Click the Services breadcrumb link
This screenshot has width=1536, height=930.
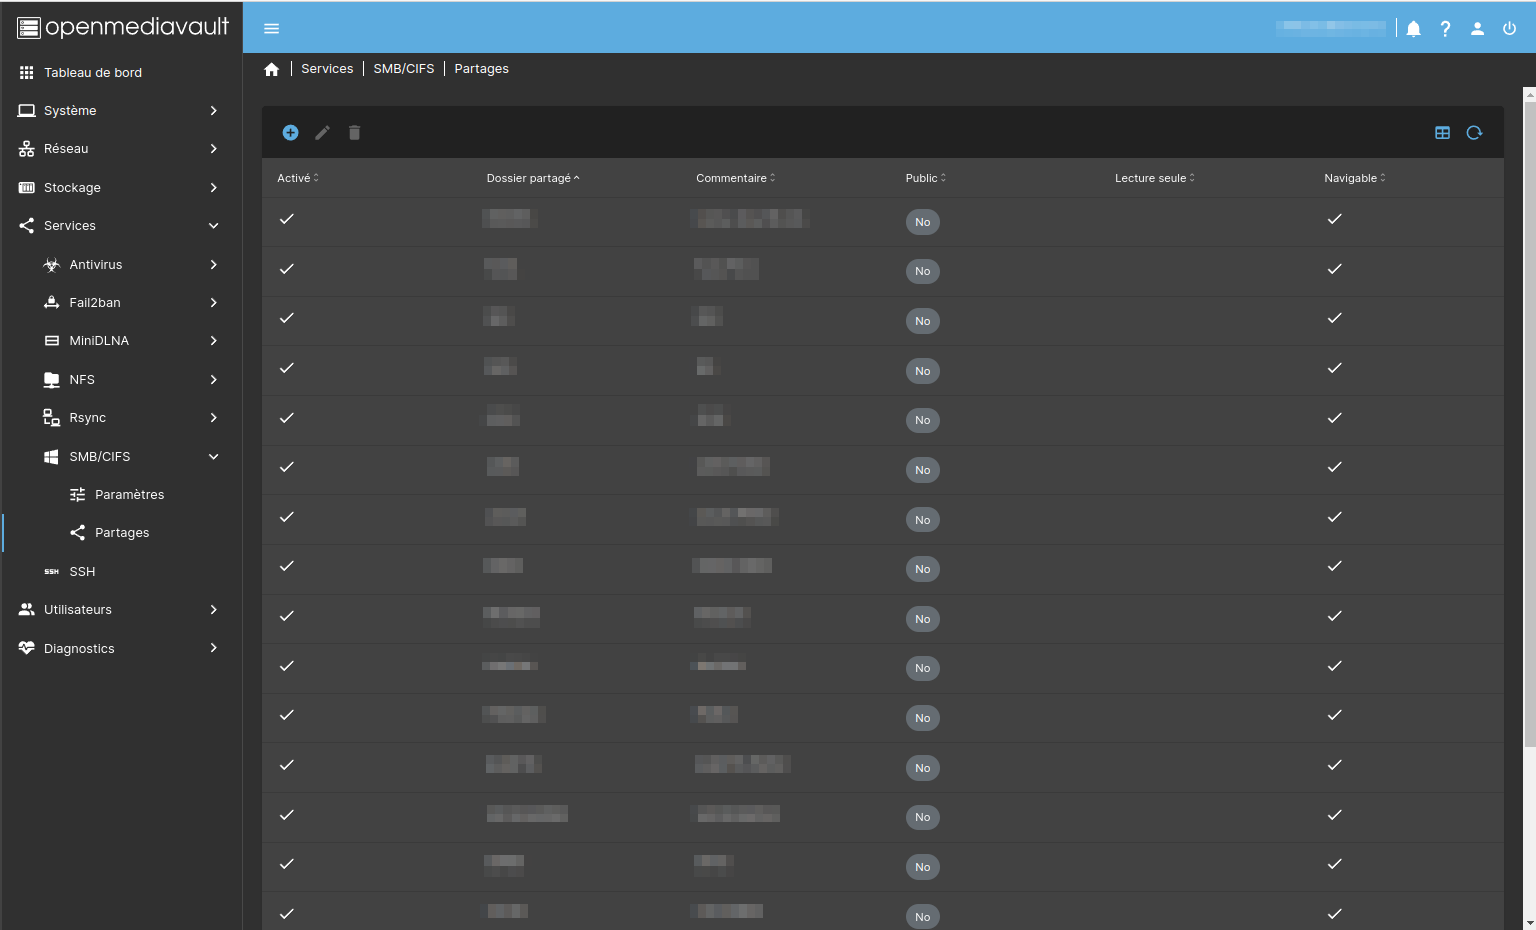click(x=327, y=69)
